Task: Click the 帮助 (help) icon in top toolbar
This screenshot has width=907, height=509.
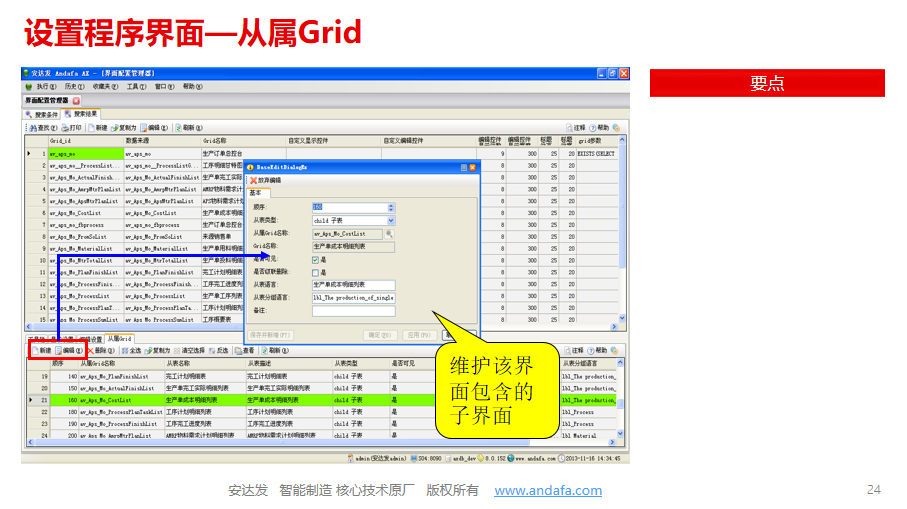Action: coord(593,128)
